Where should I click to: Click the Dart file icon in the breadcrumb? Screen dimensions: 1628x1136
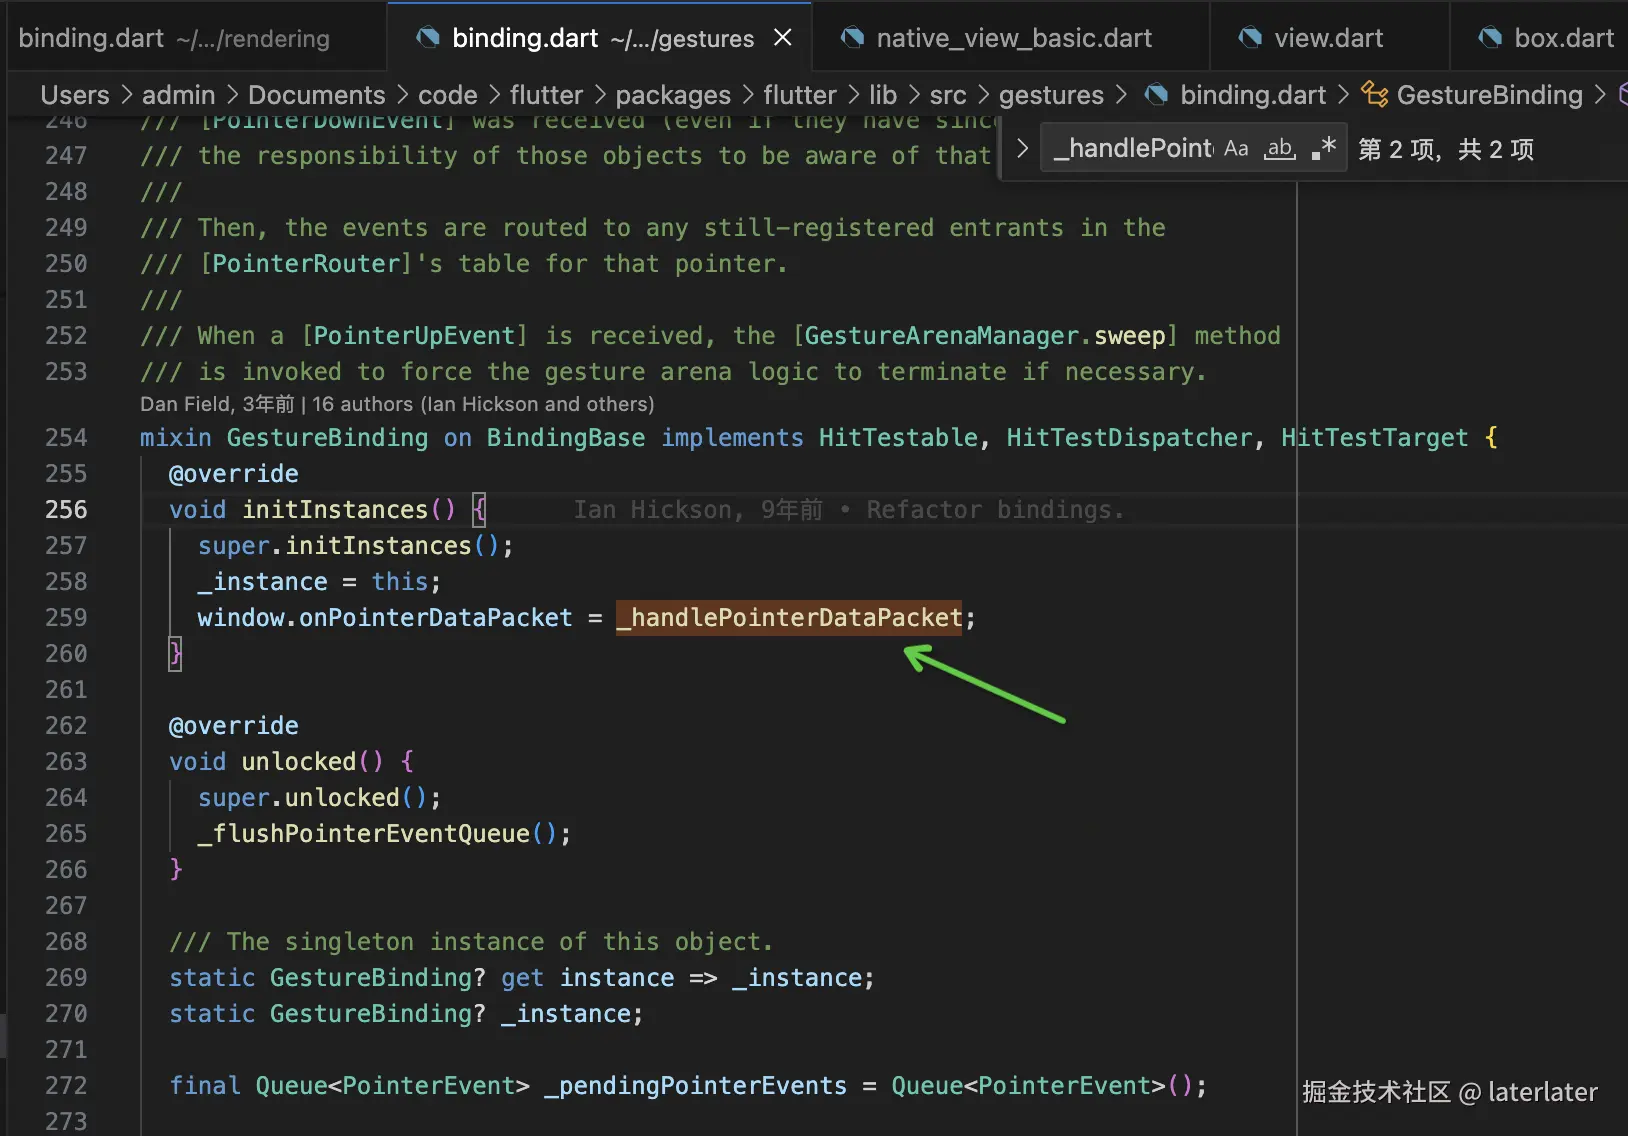point(1156,95)
